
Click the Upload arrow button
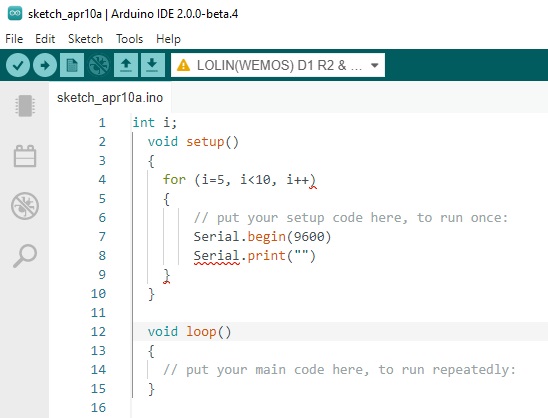point(45,65)
